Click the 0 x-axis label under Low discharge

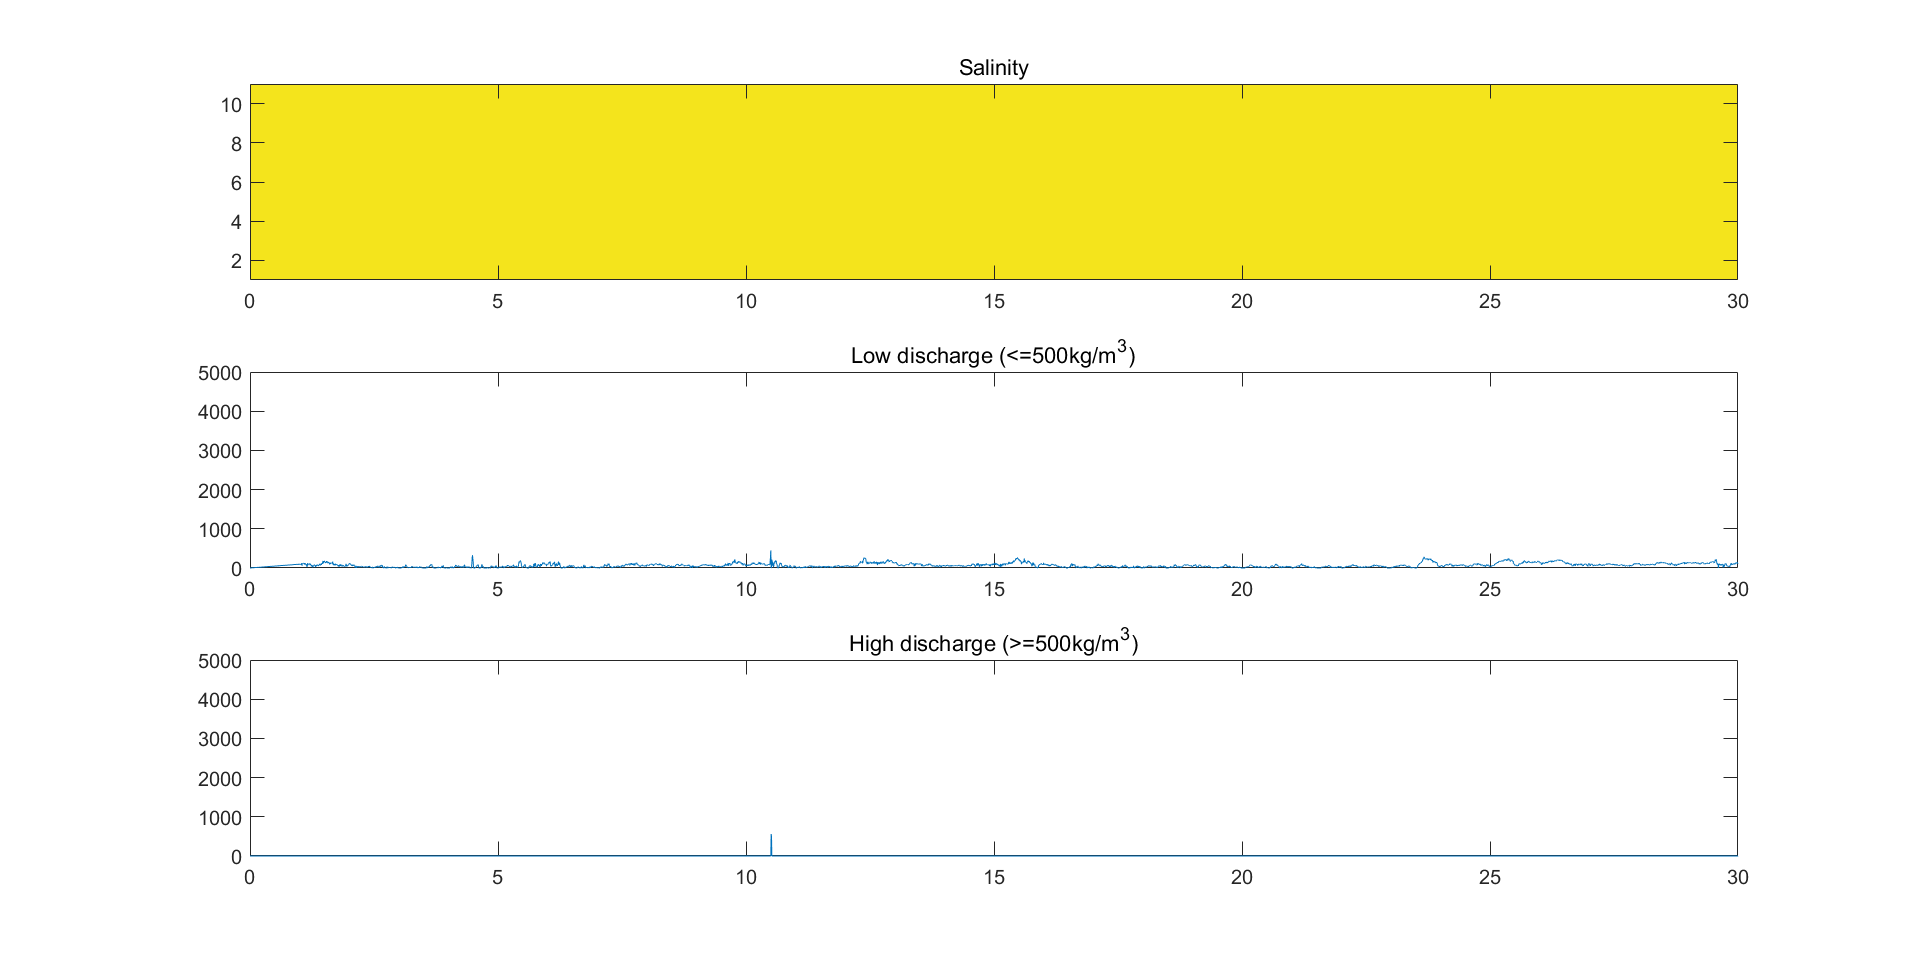(250, 589)
